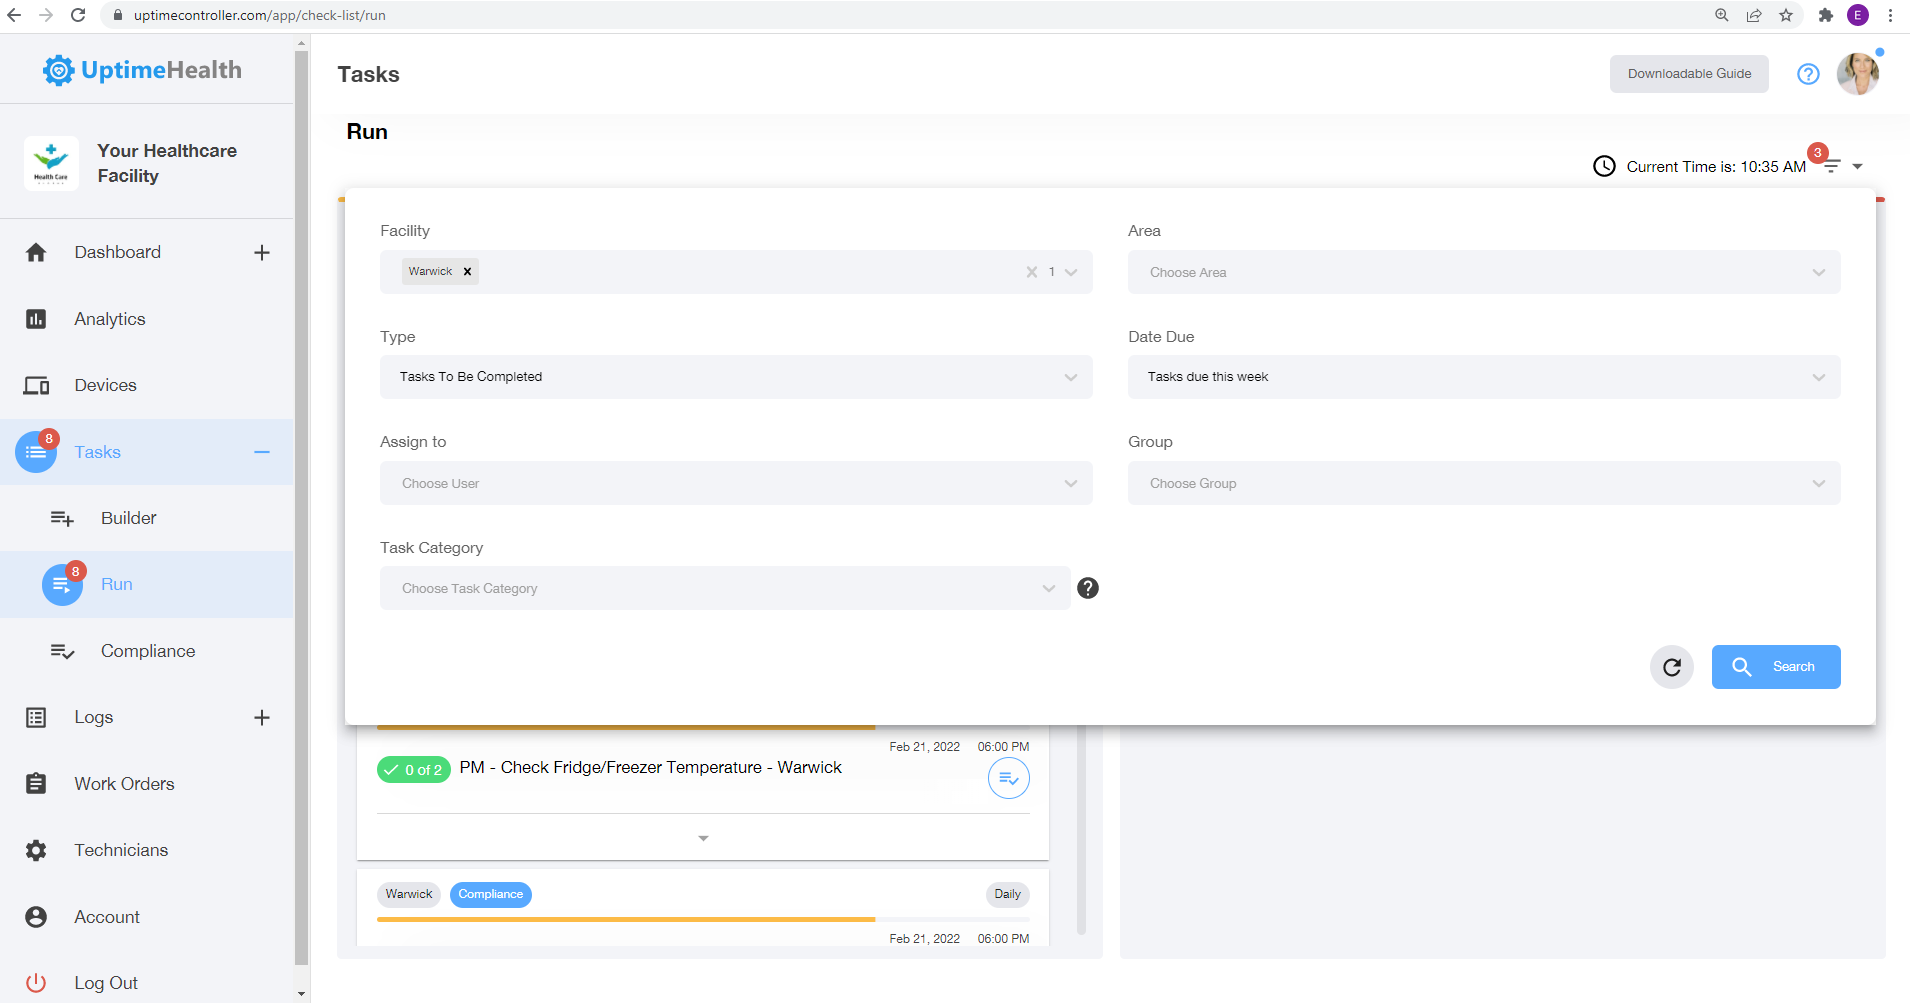
Task: Click the Warwick tag on the task card
Action: 409,894
